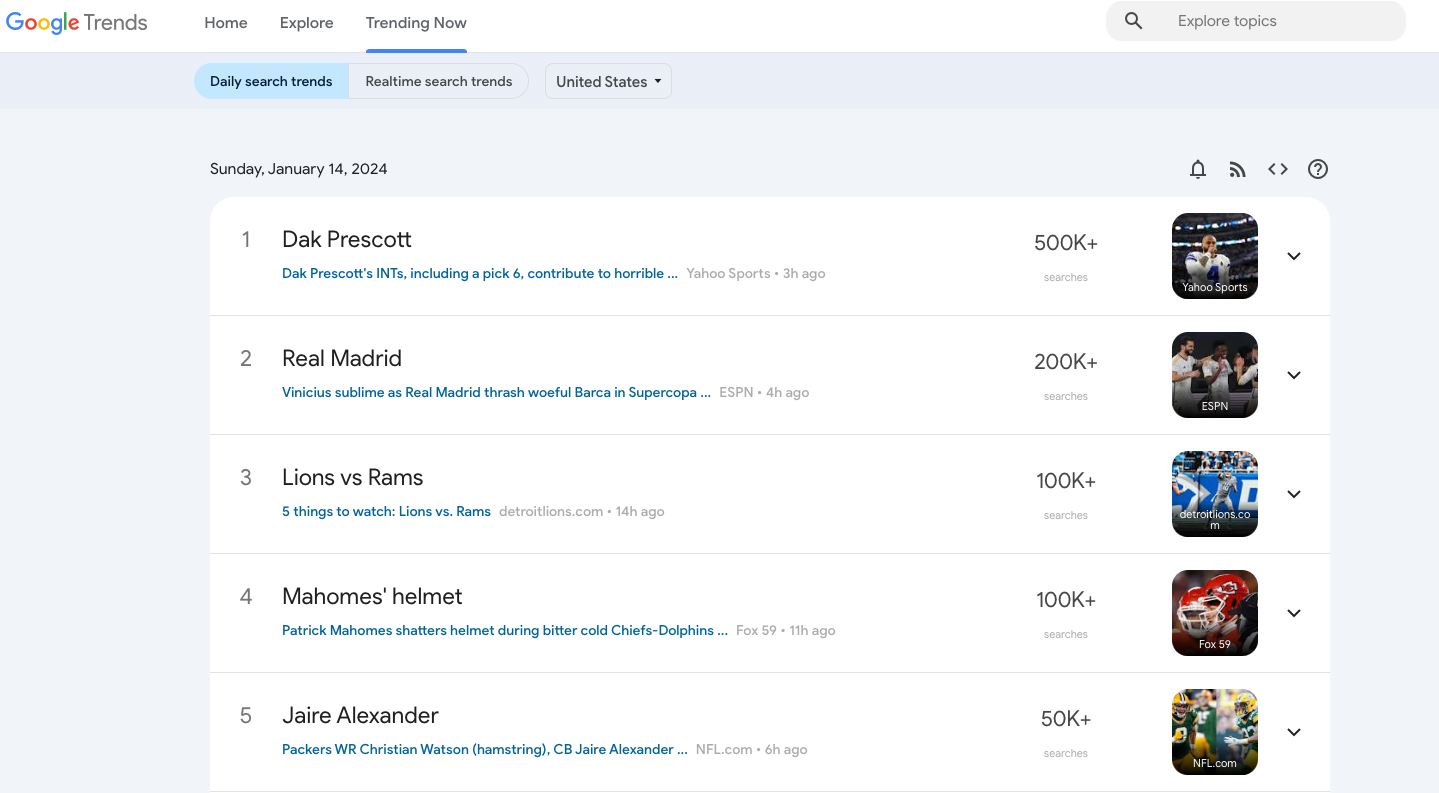Open the RSS feed icon

coord(1237,170)
